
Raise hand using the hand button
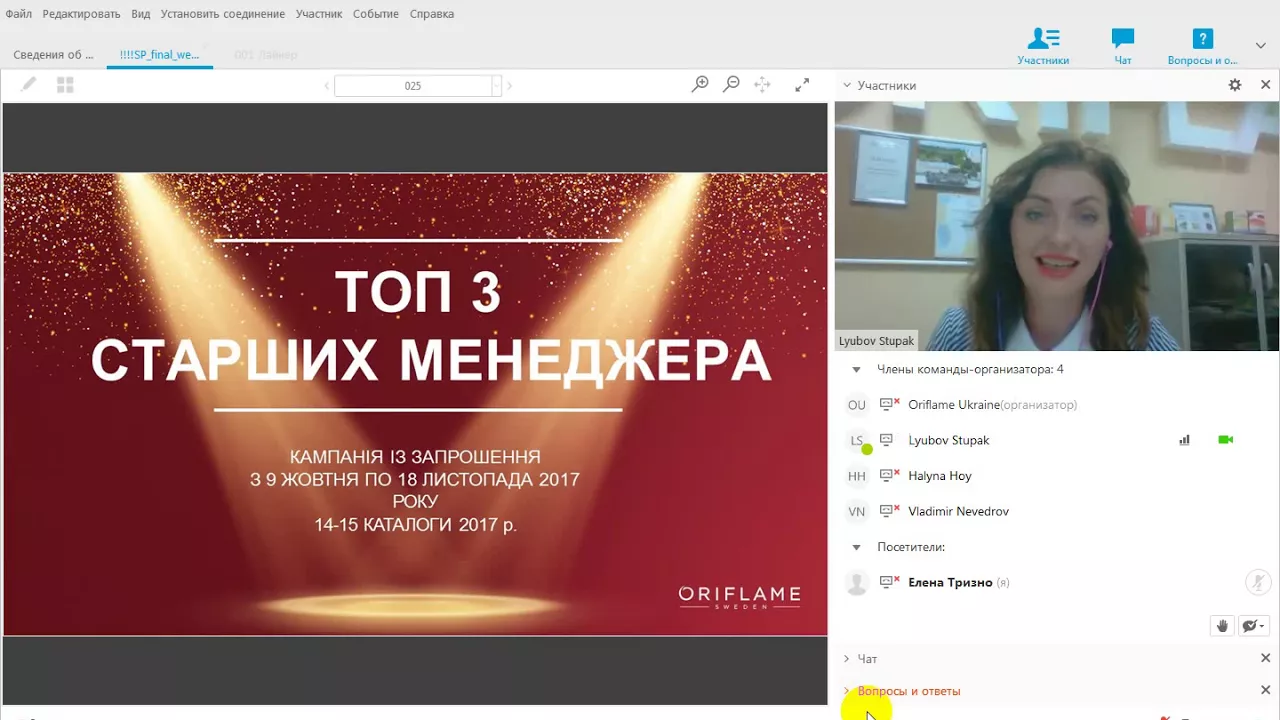pos(1222,626)
